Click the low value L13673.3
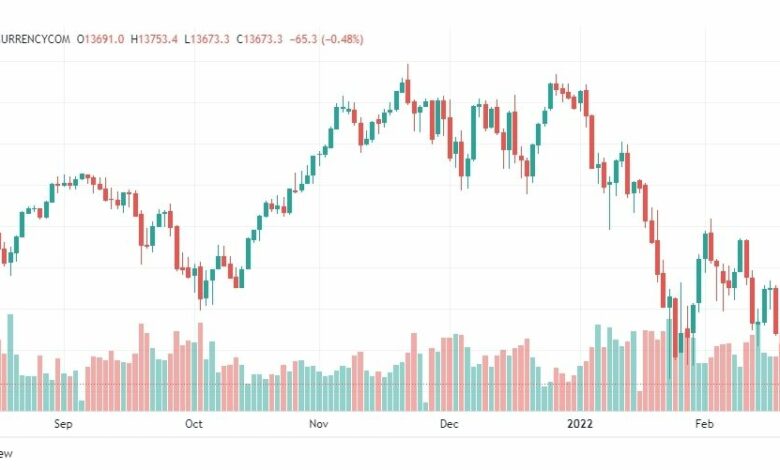 (x=206, y=39)
